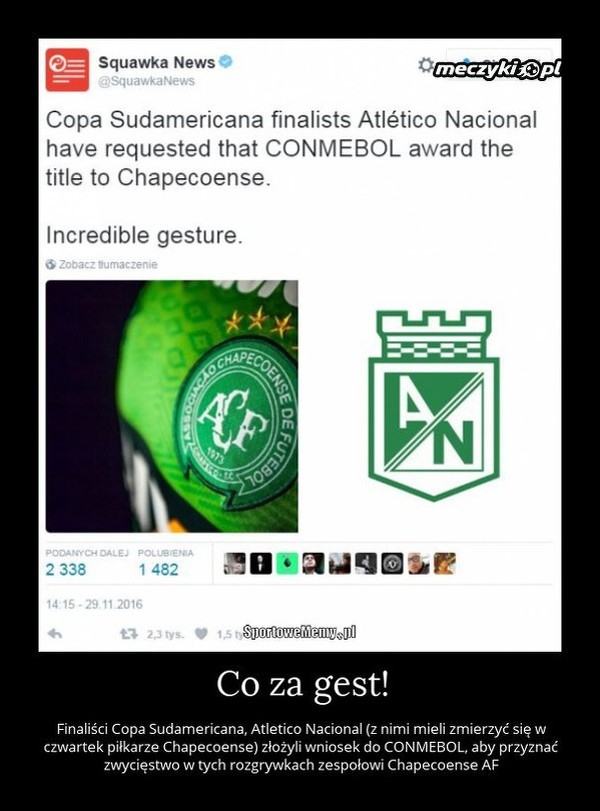Open the Atlético Nacional crest image
This screenshot has width=600, height=811.
pyautogui.click(x=433, y=406)
